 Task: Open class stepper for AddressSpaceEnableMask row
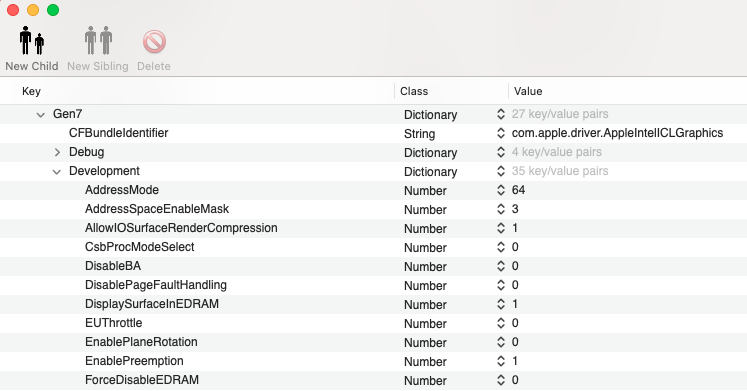(x=501, y=210)
